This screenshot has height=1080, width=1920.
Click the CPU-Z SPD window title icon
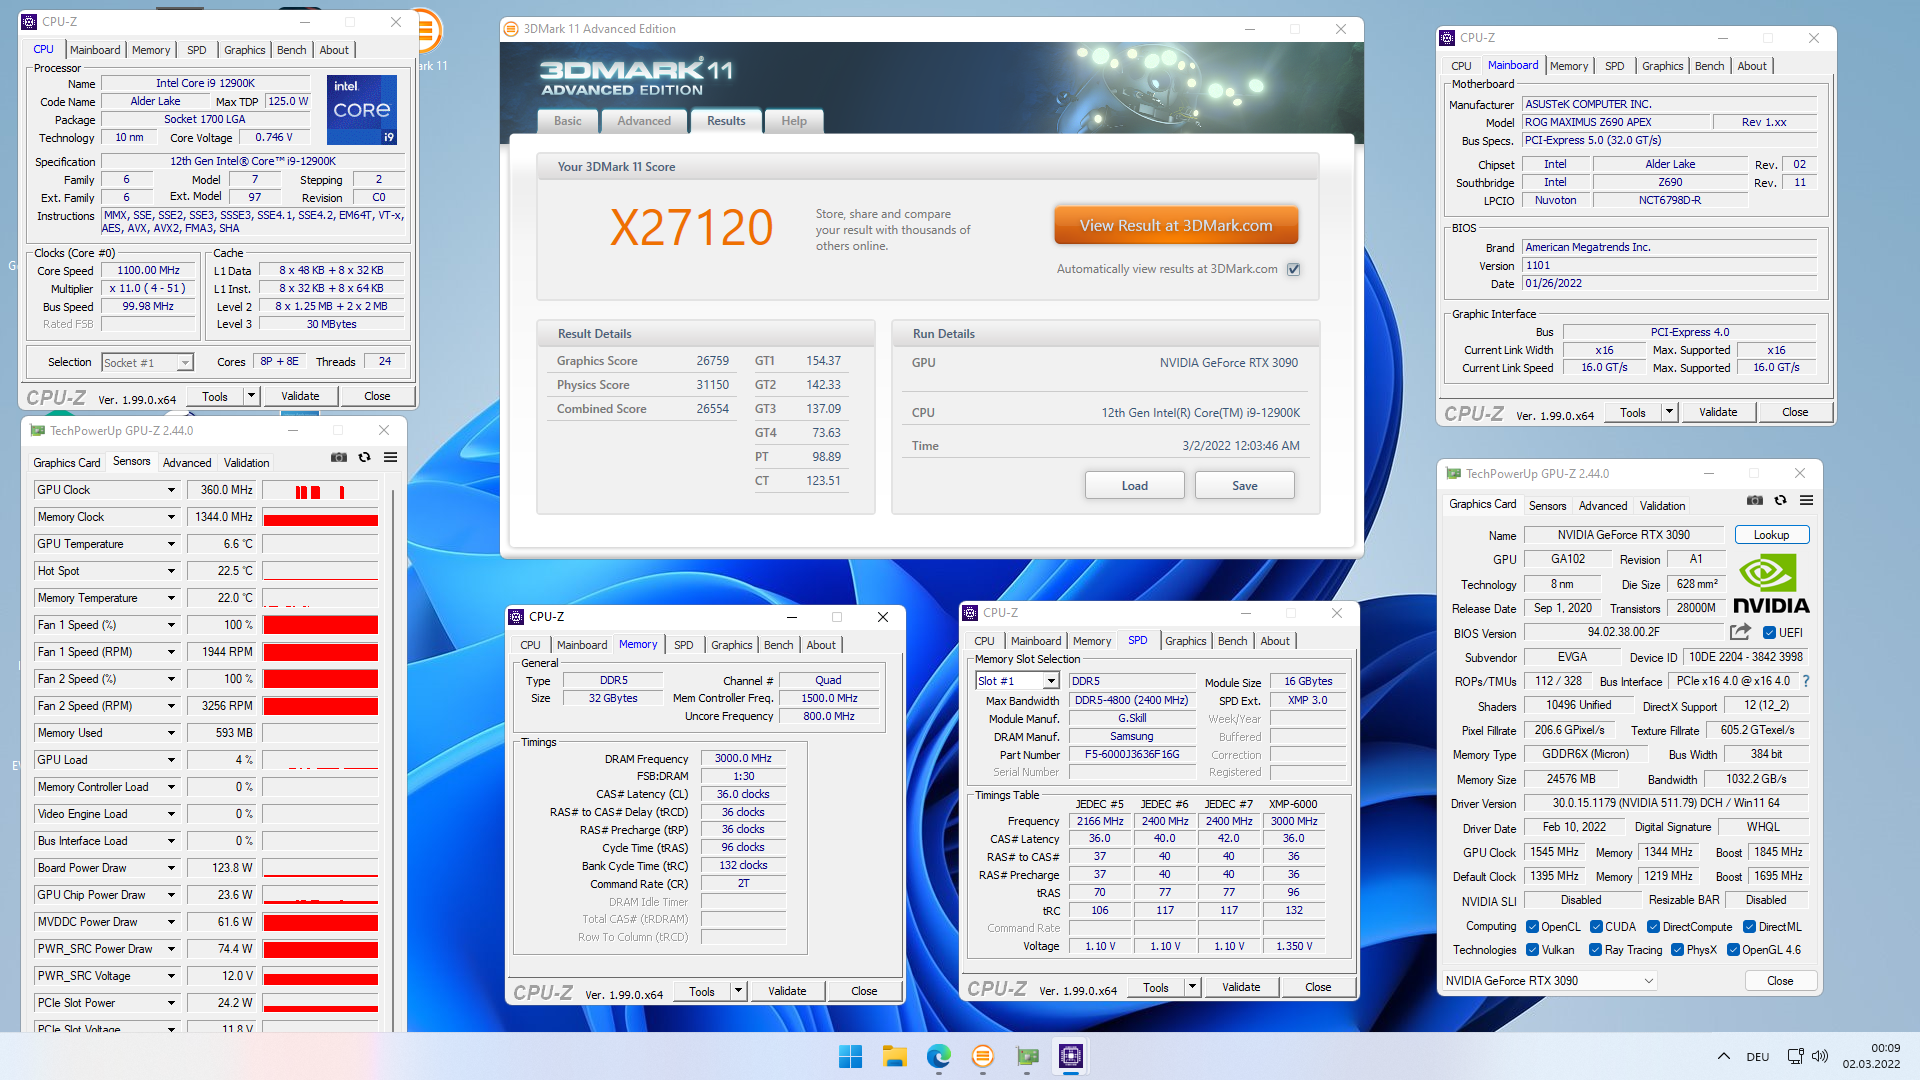pos(970,613)
